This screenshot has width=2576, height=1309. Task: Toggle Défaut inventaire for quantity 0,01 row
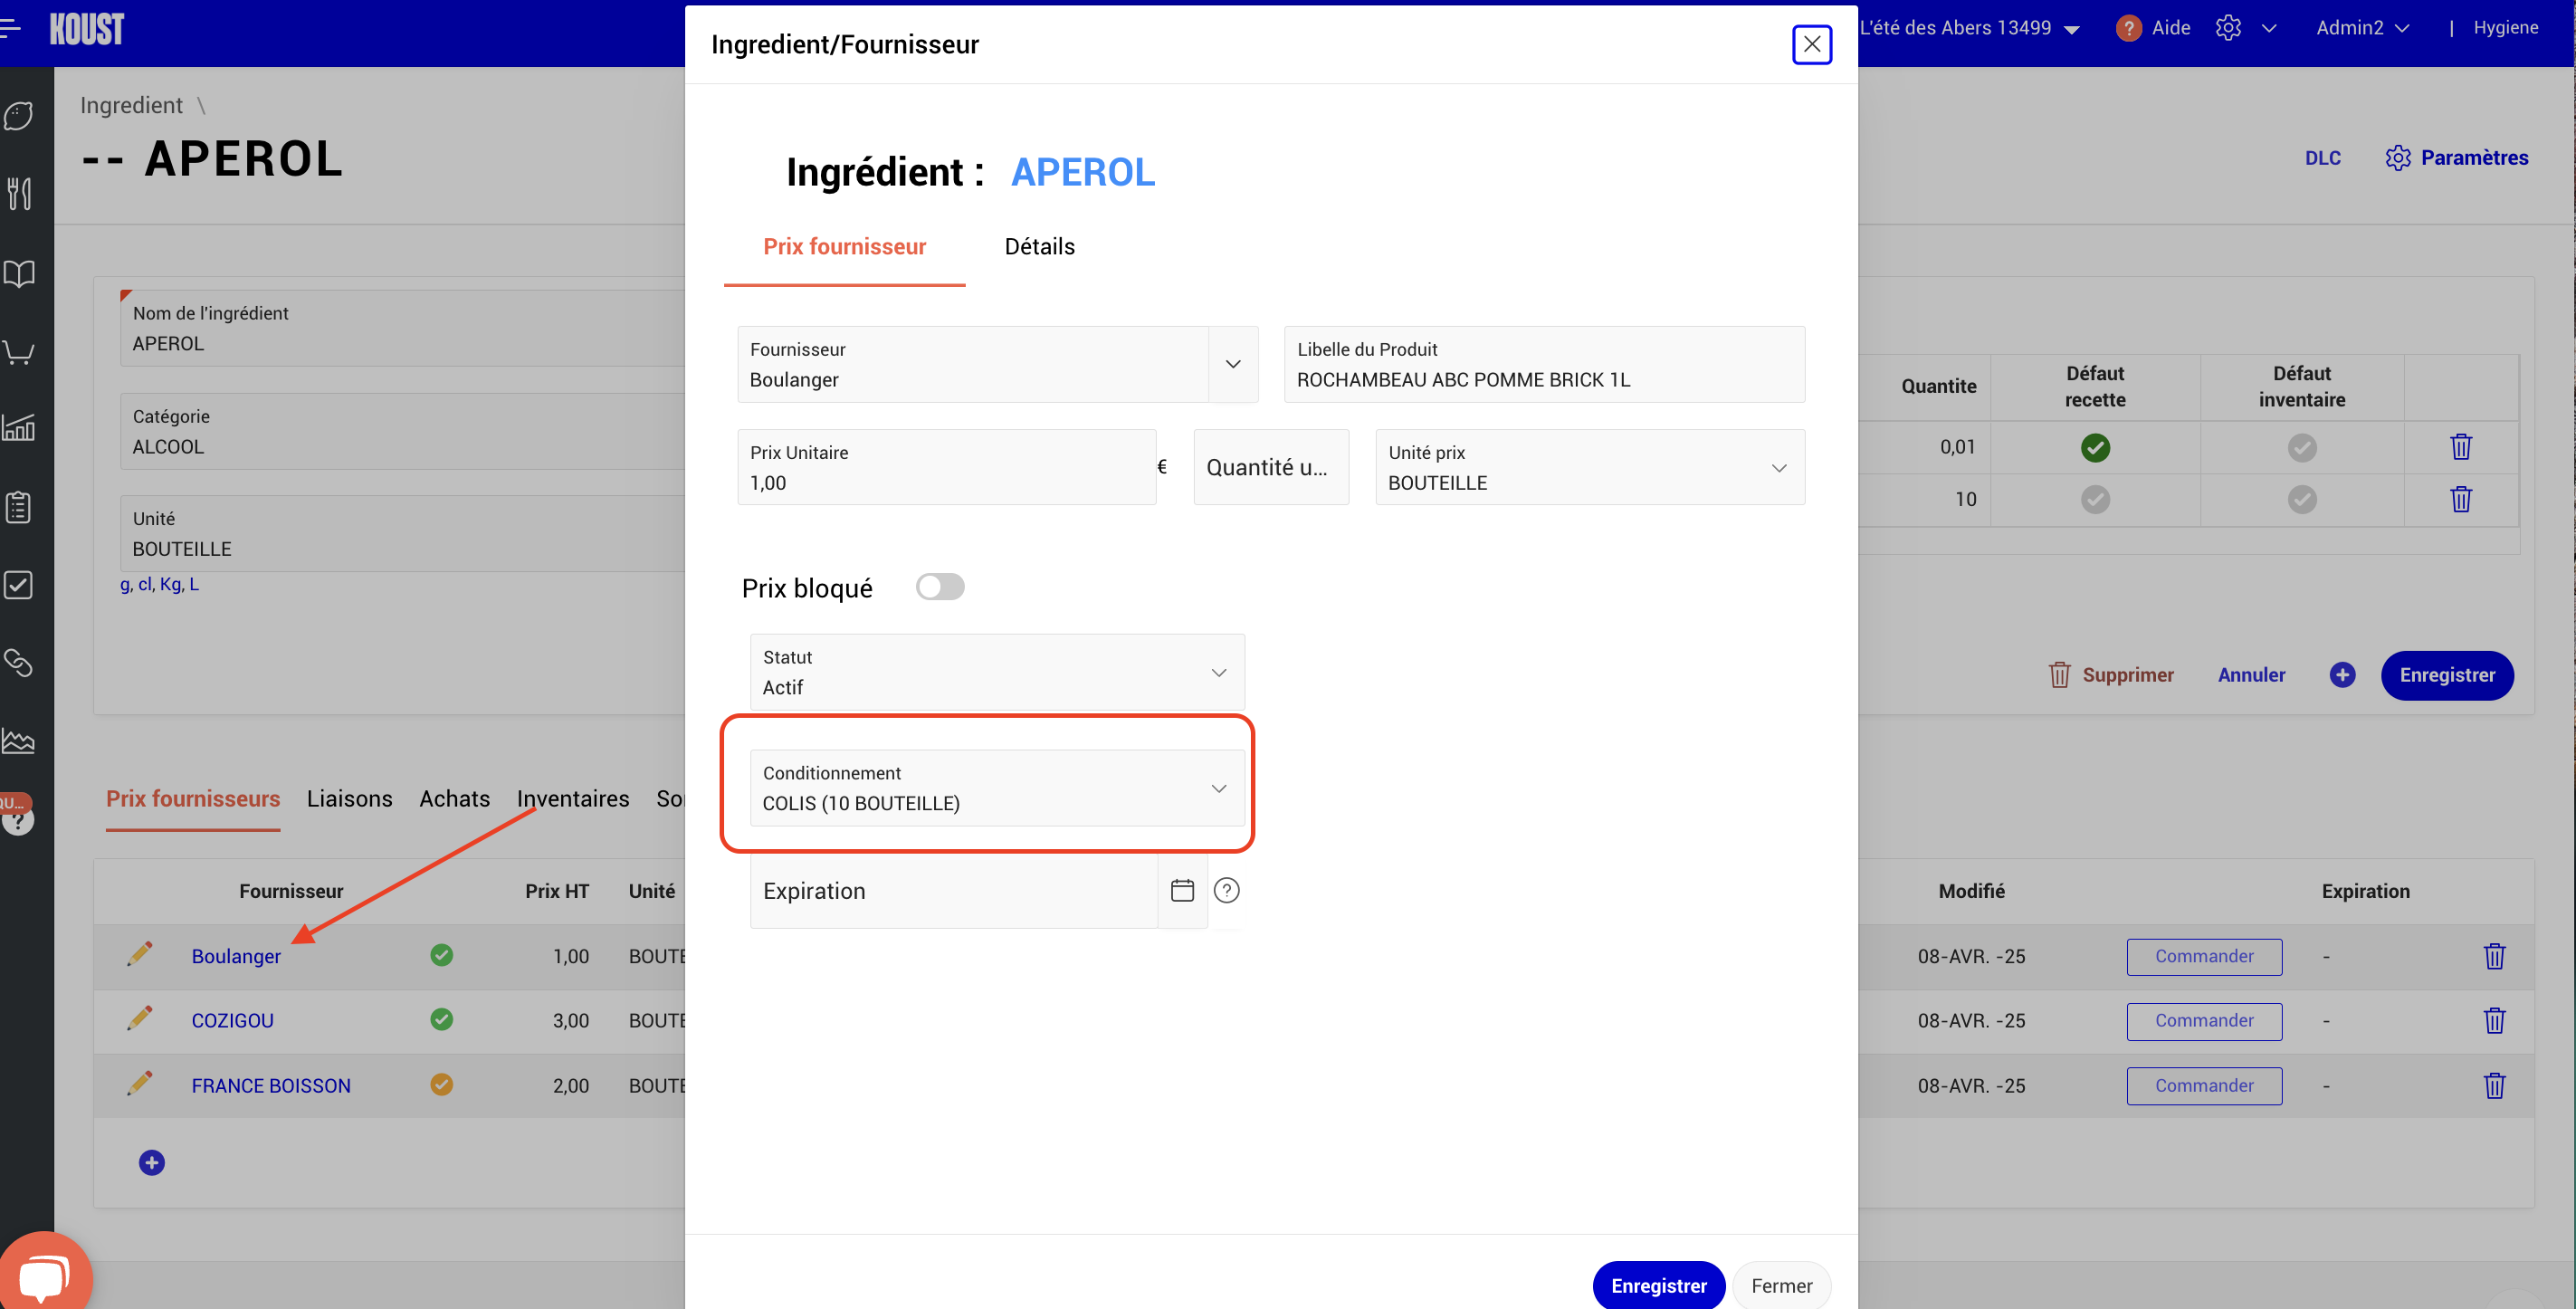pyautogui.click(x=2302, y=447)
